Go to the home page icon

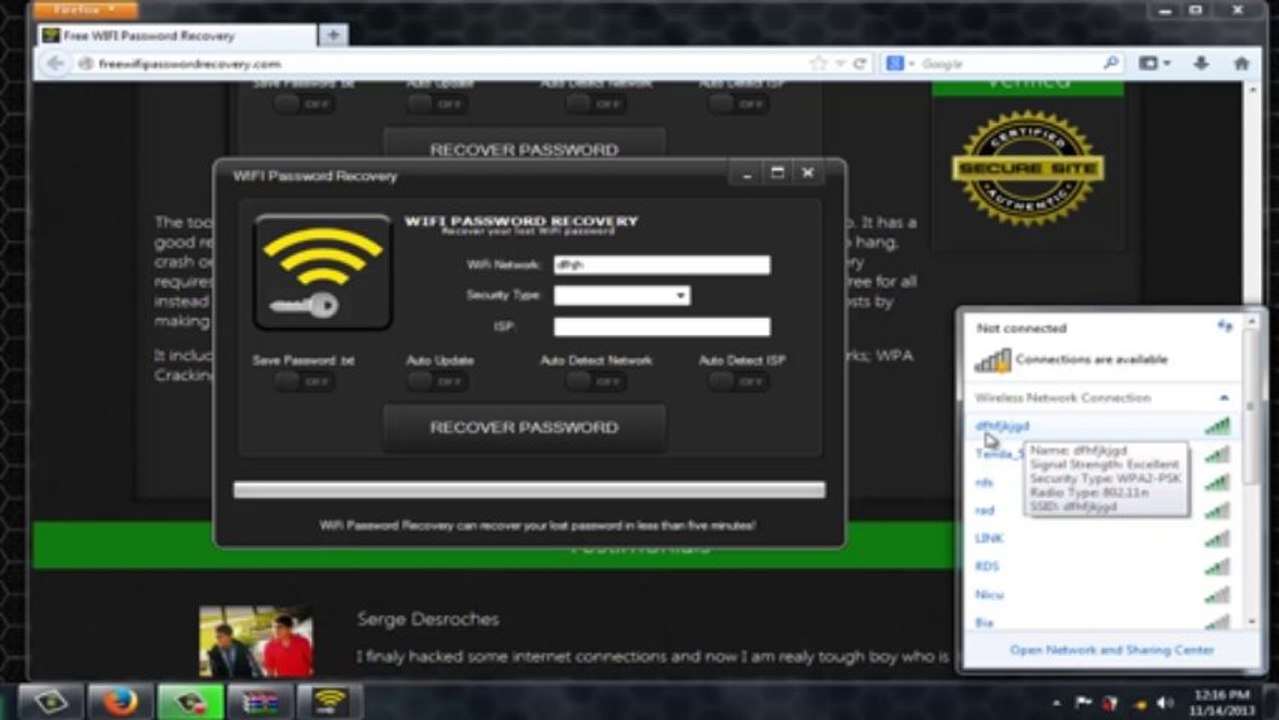[x=1241, y=63]
